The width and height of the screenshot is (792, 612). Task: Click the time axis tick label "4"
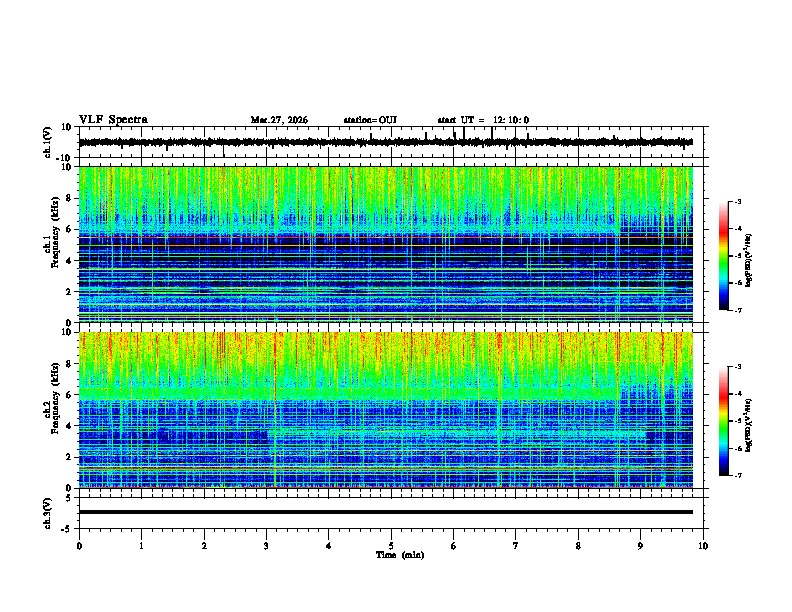tap(328, 546)
